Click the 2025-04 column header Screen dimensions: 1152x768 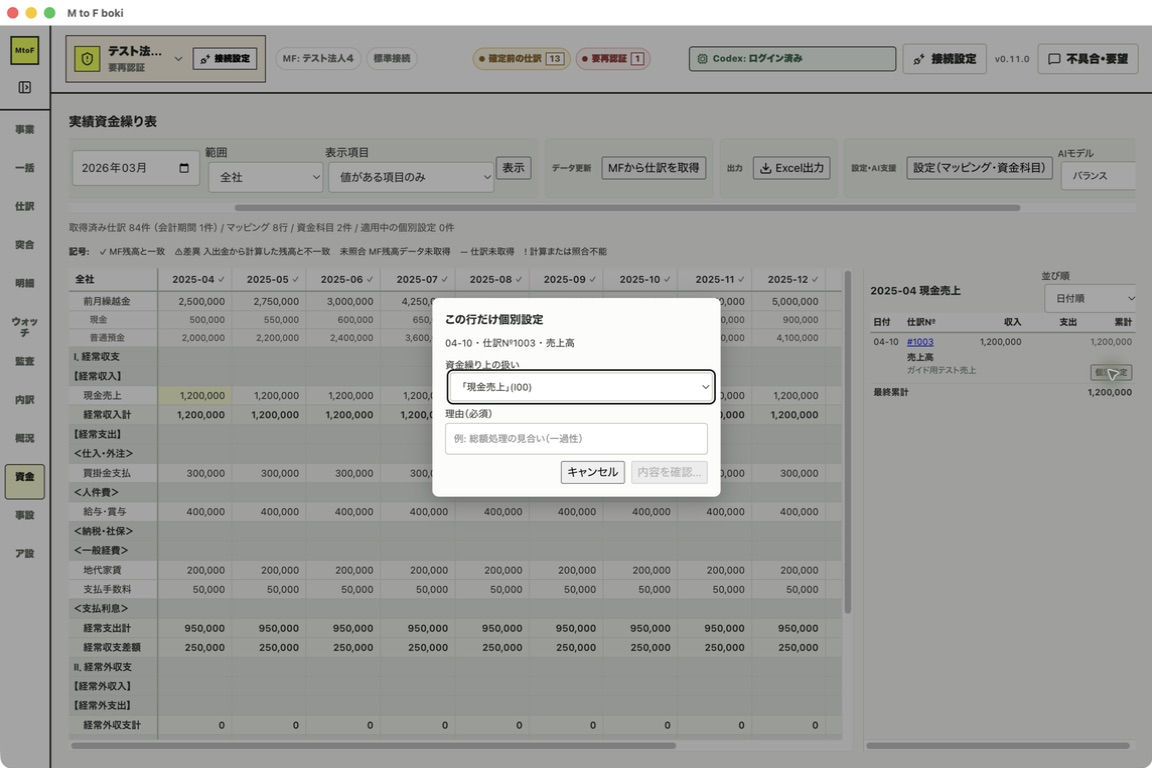click(195, 279)
